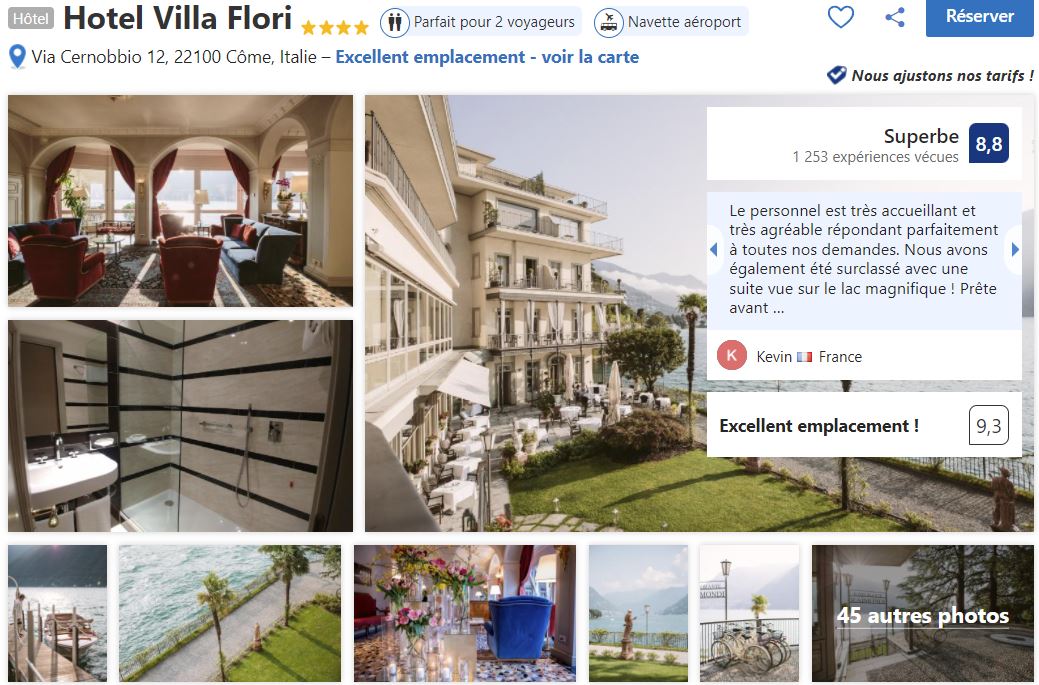Open the 8,8 review score badge
The height and width of the screenshot is (685, 1039).
989,143
